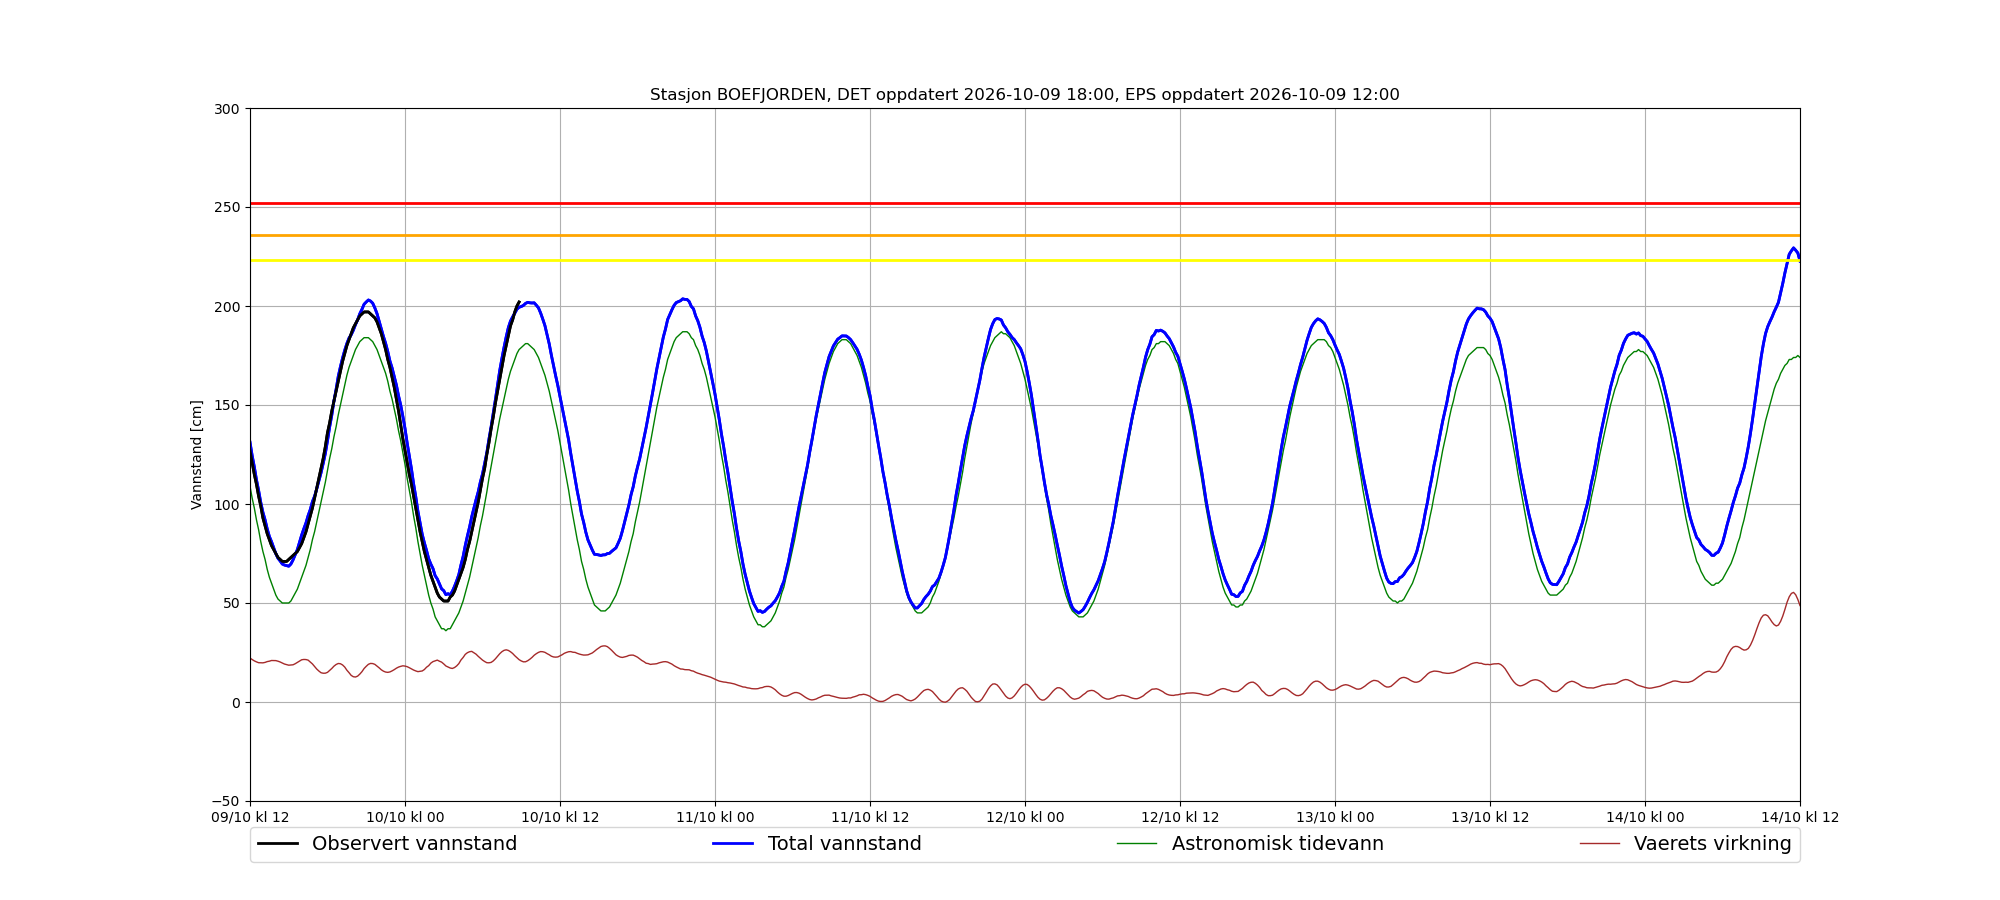Click the red threshold line near 250

click(x=1025, y=204)
